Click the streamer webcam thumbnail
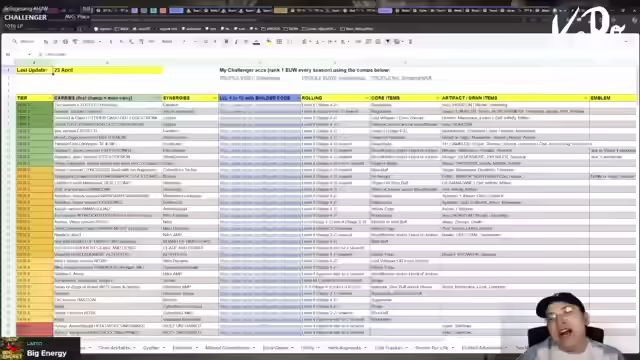This screenshot has width=640, height=360. pos(570,326)
